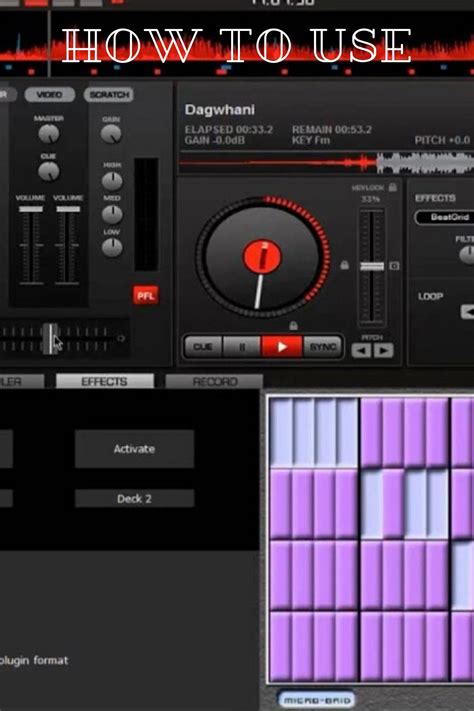Toggle the red PFL headphone button
Screen dimensions: 474x711
point(146,296)
